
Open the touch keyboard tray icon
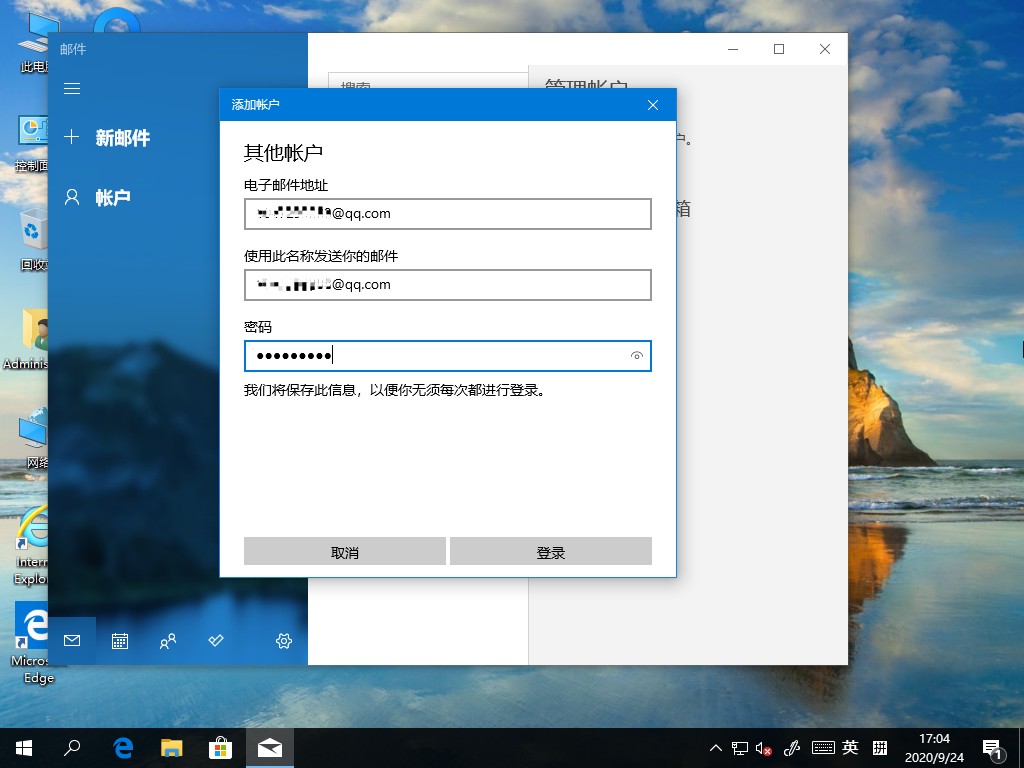(x=824, y=747)
